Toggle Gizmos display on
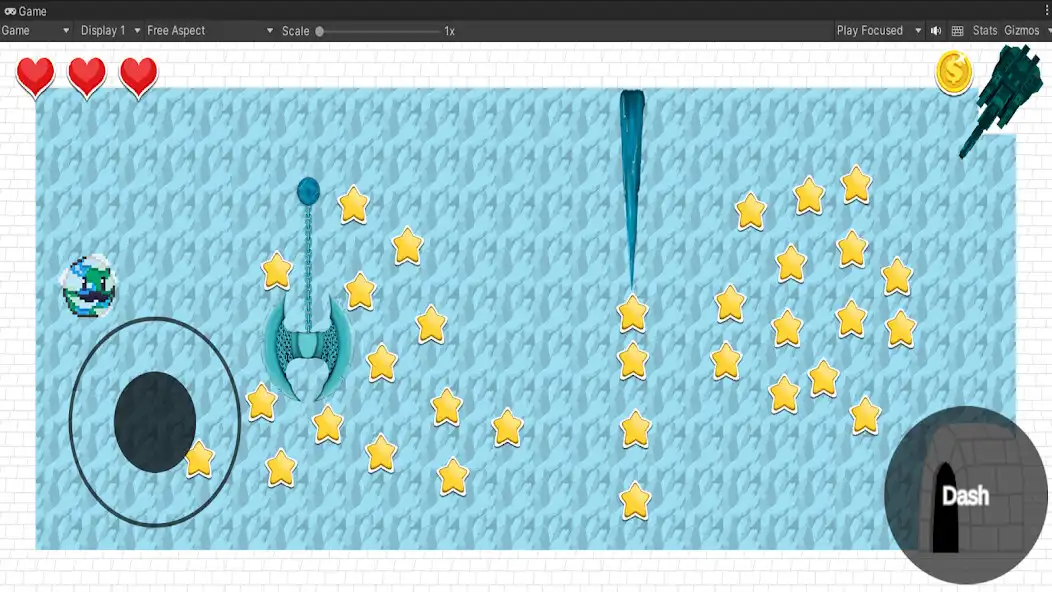The image size is (1052, 592). 1020,30
